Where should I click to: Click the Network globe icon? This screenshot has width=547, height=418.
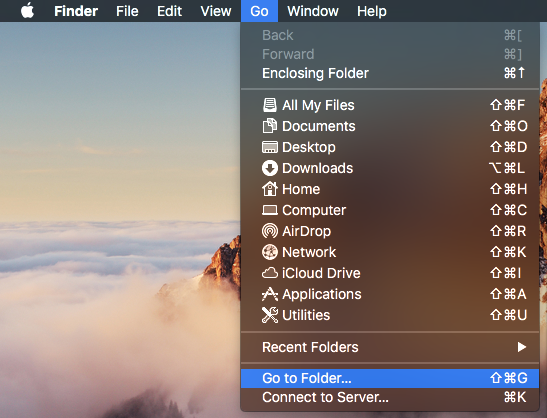270,252
